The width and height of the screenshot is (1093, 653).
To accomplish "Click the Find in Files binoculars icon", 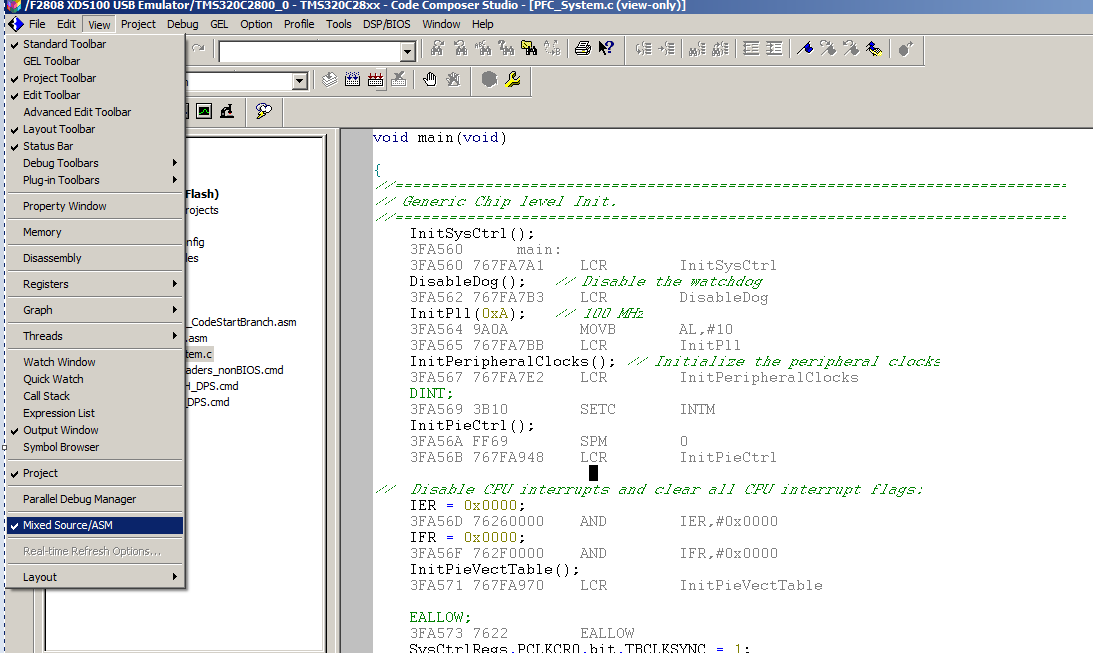I will point(528,49).
